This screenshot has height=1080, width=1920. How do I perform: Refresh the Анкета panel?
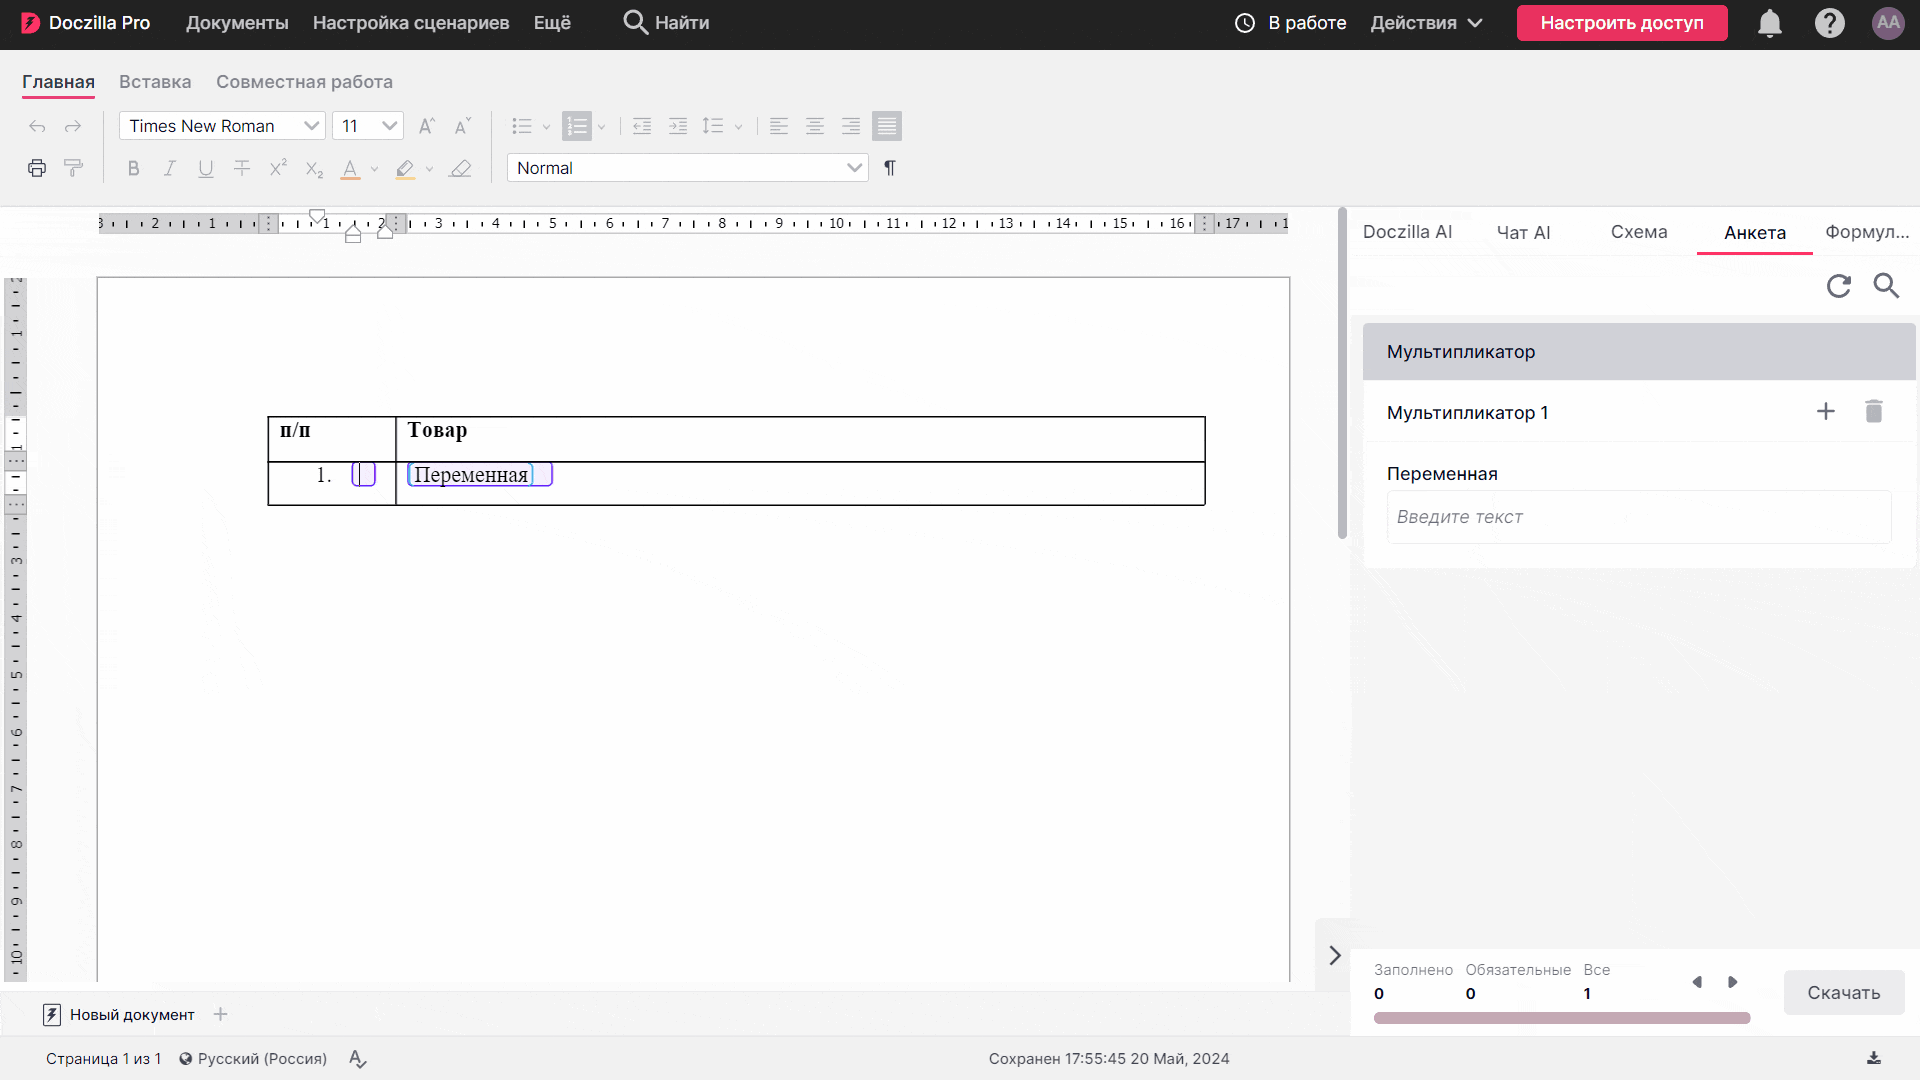coord(1839,286)
